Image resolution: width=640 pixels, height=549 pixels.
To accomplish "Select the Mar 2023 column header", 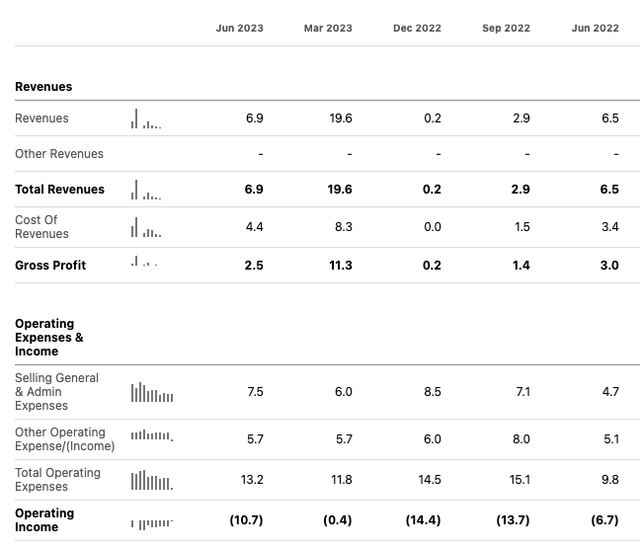I will pos(328,28).
